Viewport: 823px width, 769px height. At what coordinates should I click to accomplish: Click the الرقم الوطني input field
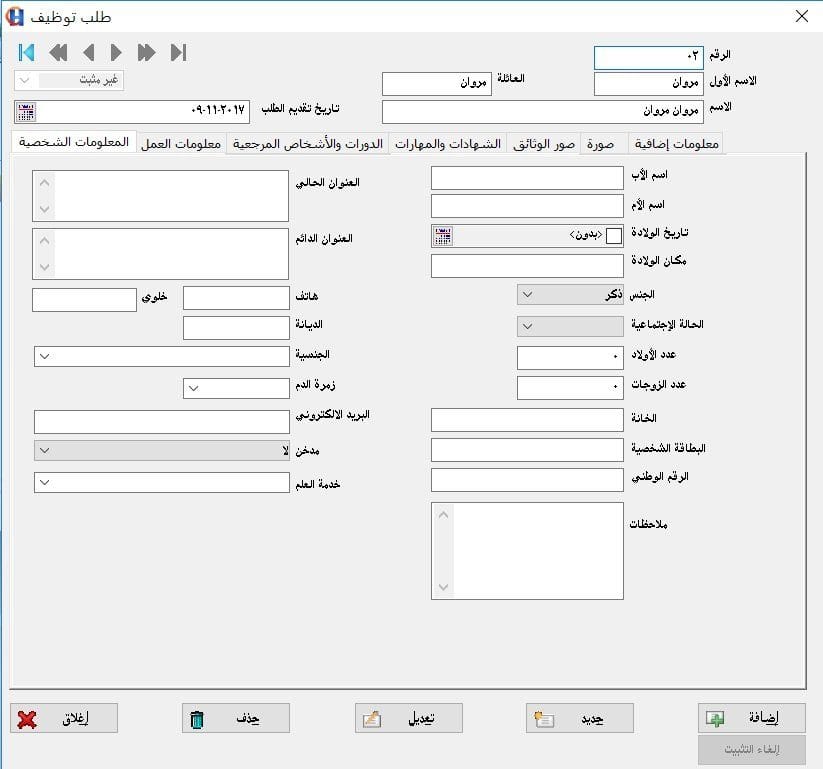[527, 480]
